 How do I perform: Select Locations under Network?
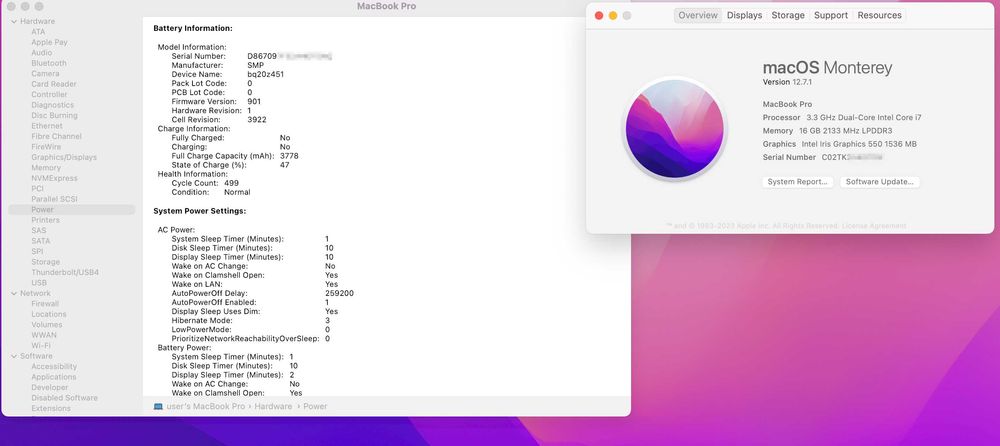tap(48, 314)
